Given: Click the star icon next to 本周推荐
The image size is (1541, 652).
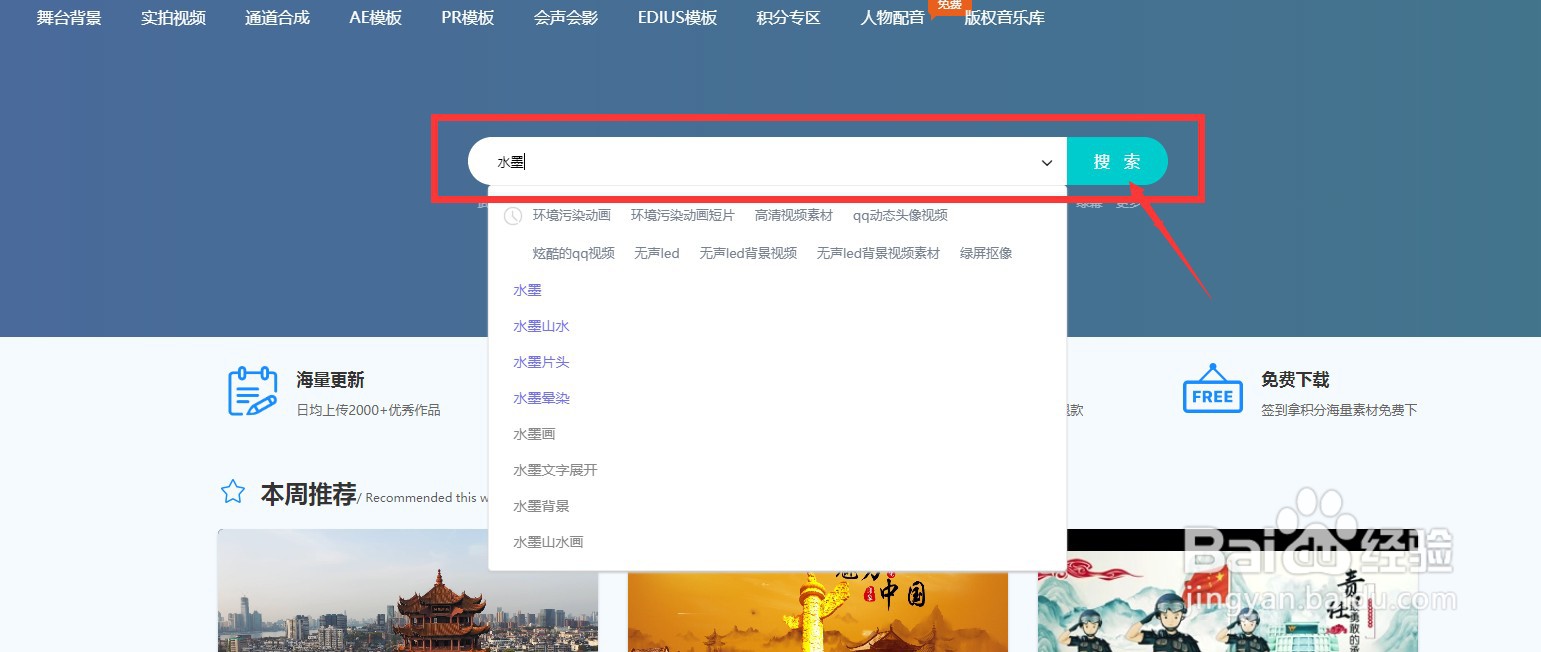Looking at the screenshot, I should pos(232,490).
